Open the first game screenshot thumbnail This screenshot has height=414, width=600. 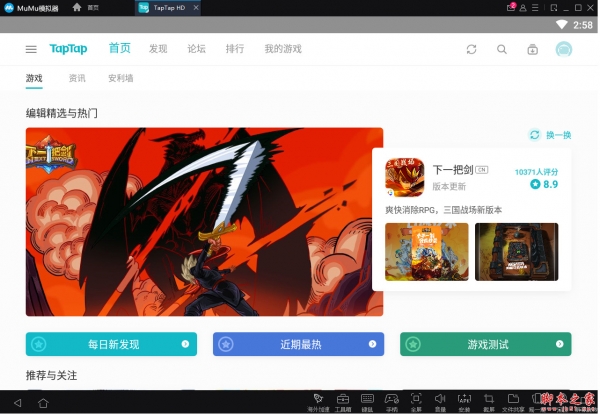point(427,252)
